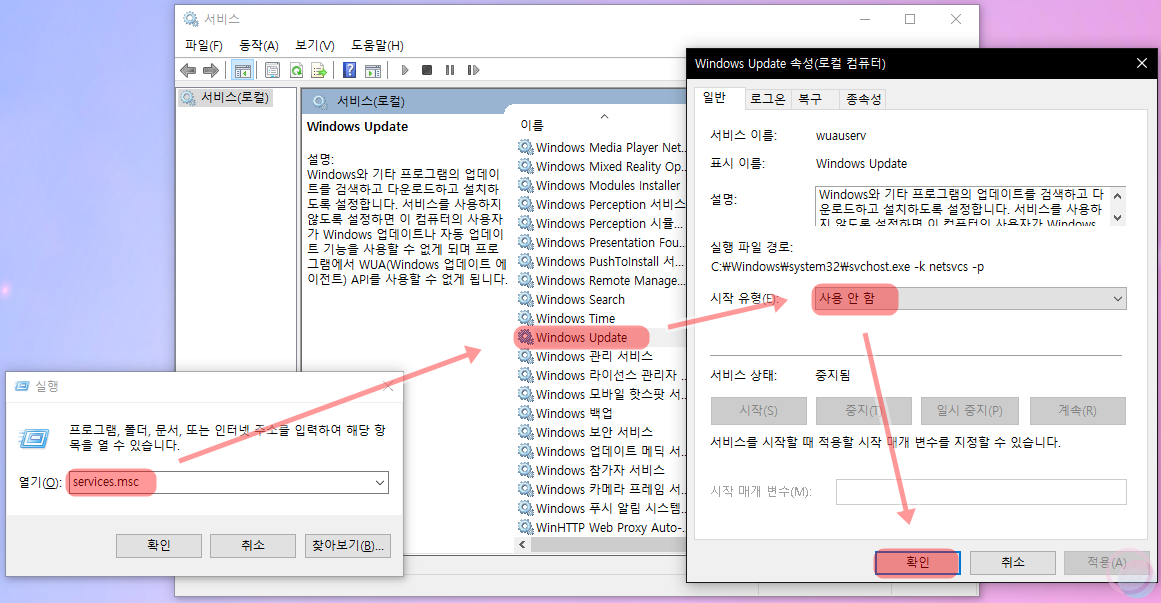The height and width of the screenshot is (603, 1161).
Task: Click the Pause Service icon
Action: (449, 70)
